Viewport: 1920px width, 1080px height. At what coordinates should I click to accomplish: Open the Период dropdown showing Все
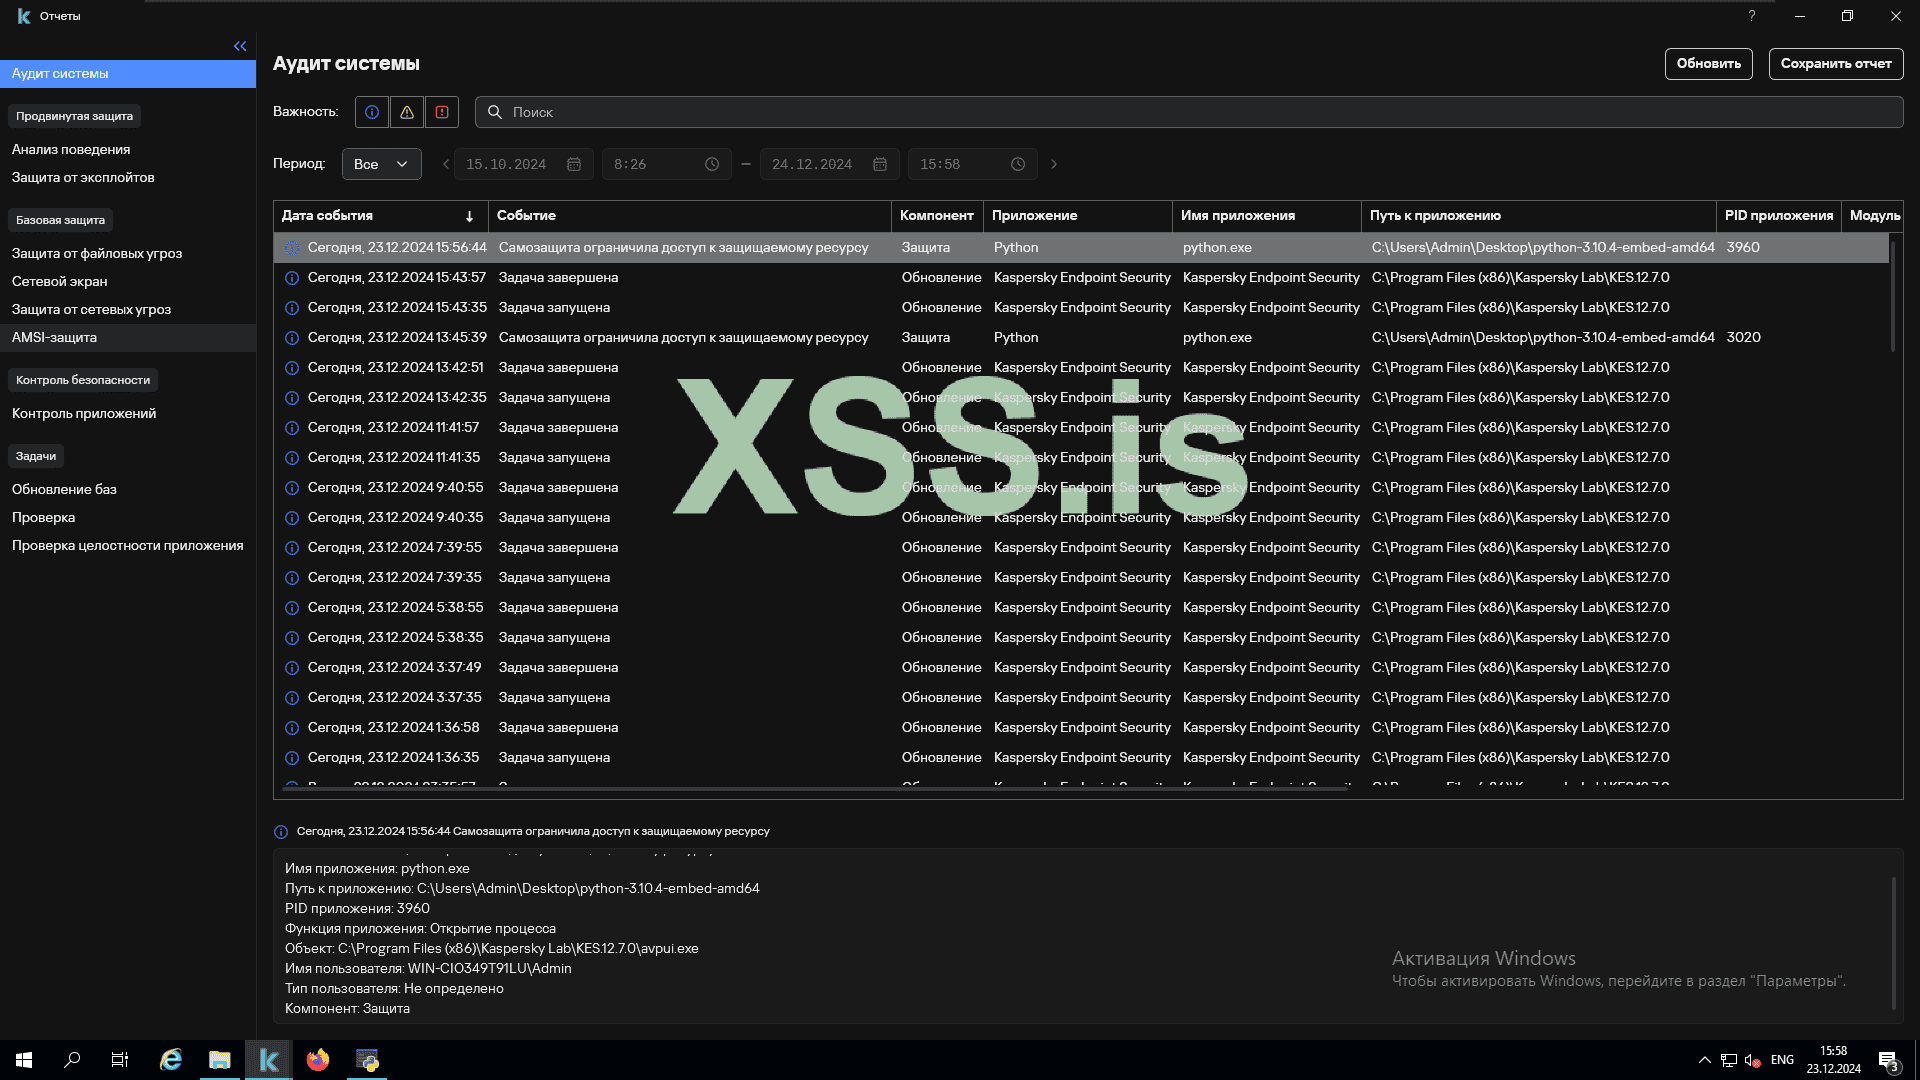pos(381,164)
